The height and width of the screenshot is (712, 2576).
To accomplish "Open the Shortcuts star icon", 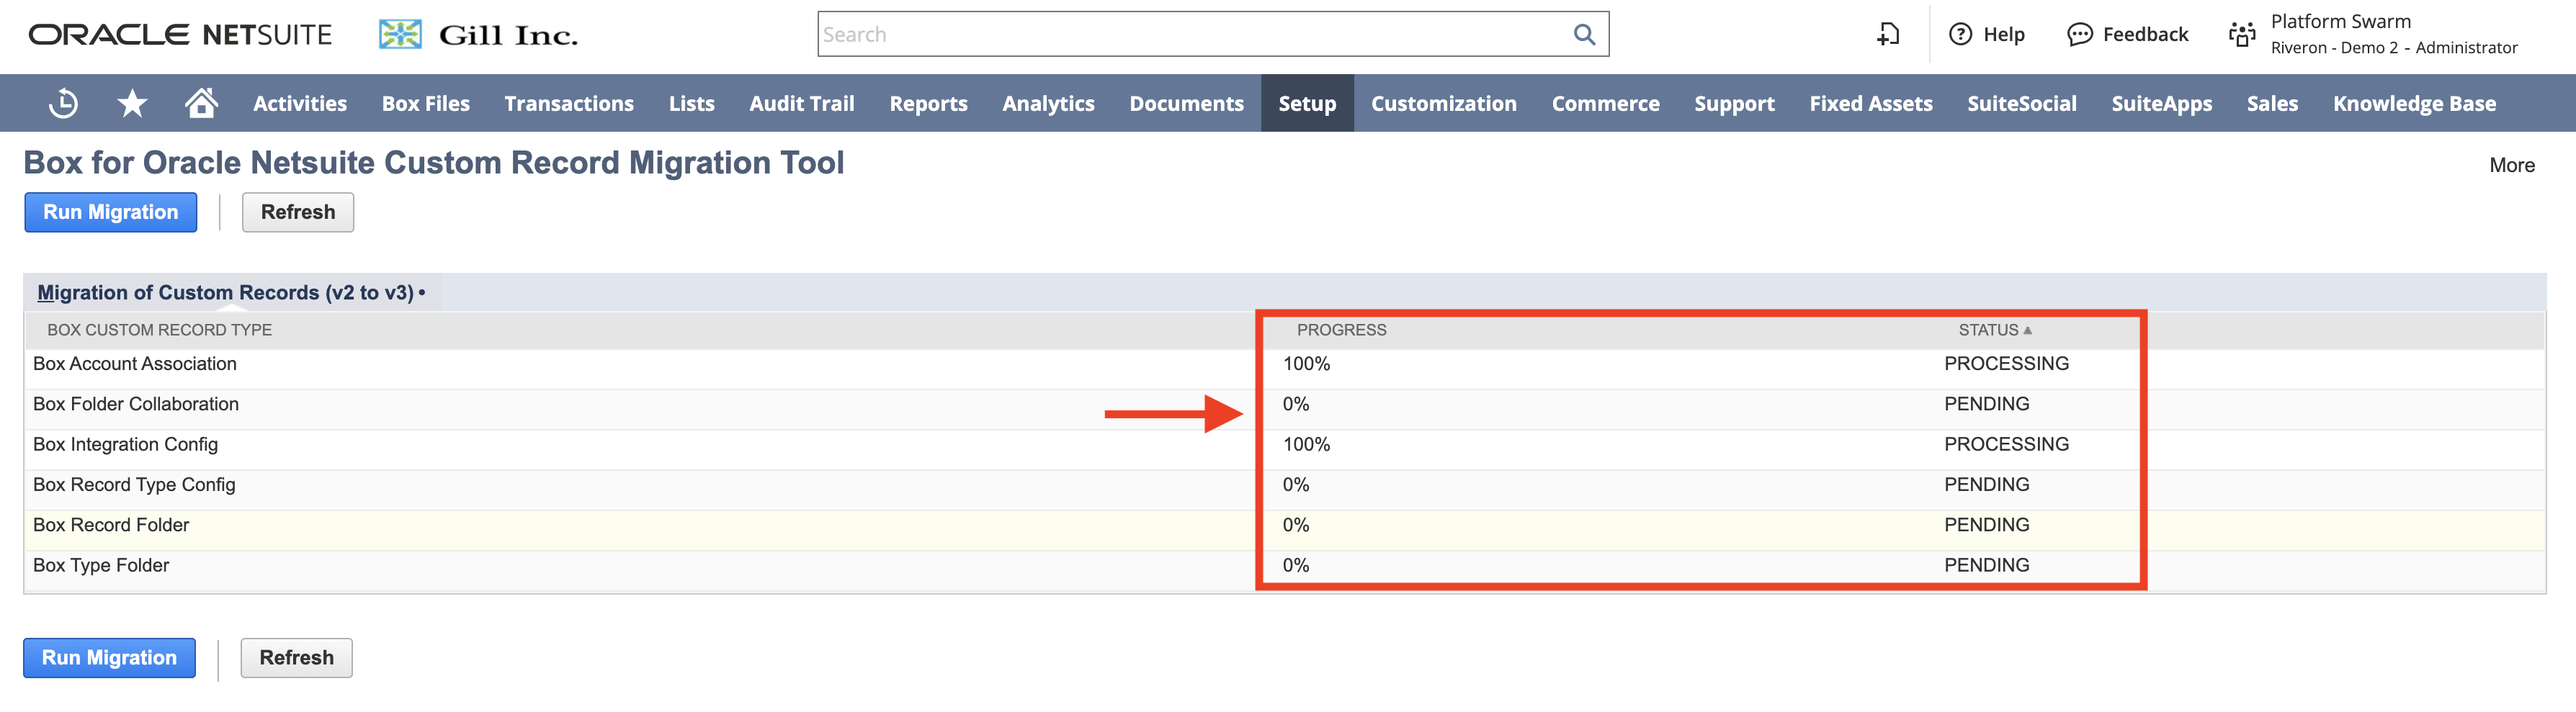I will click(132, 103).
